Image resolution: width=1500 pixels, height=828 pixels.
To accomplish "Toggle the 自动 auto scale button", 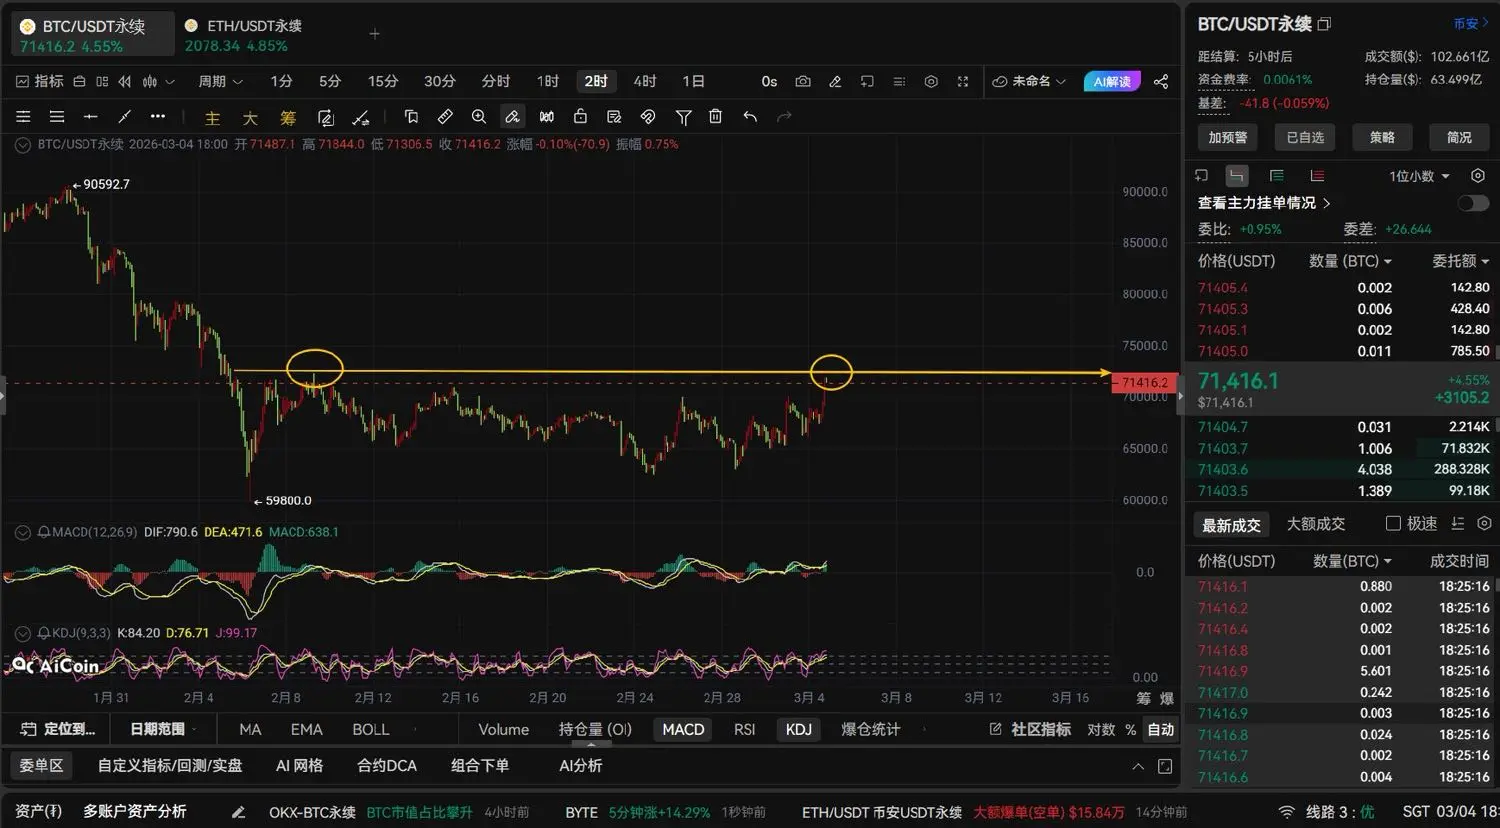I will [x=1161, y=730].
